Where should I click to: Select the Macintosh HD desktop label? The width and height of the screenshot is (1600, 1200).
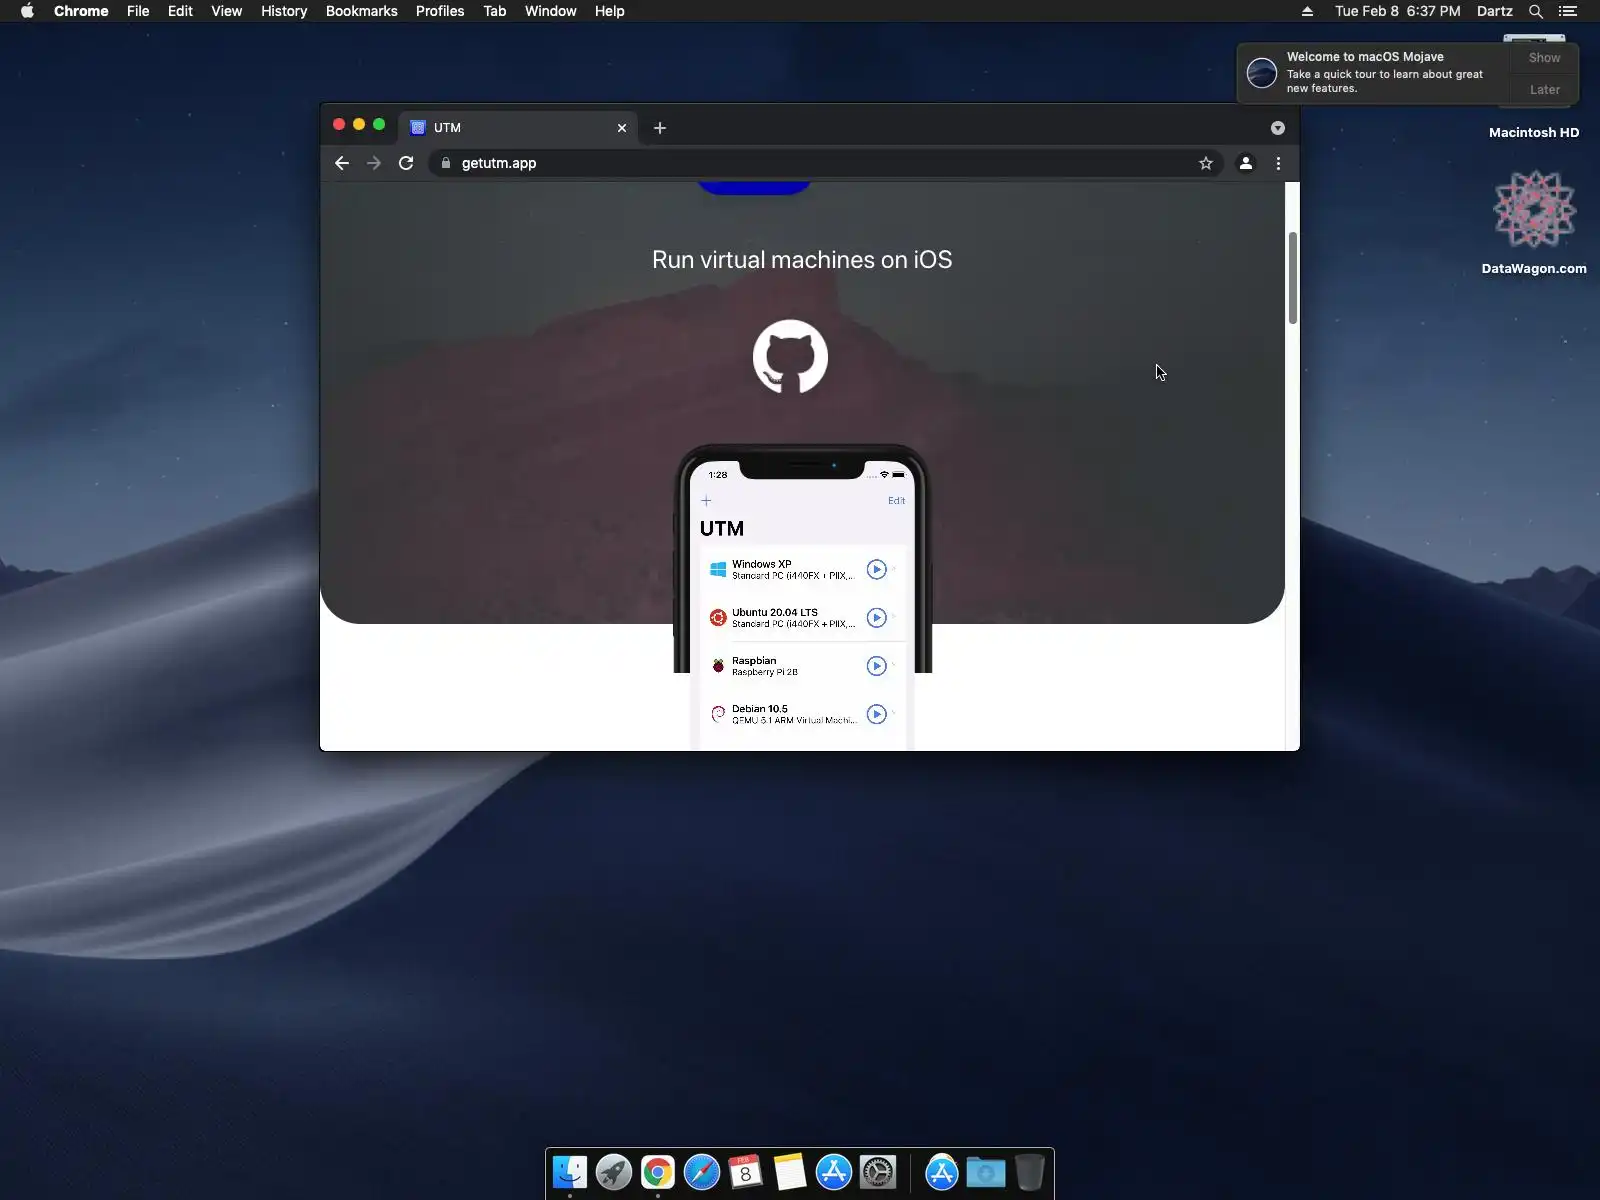[x=1534, y=132]
